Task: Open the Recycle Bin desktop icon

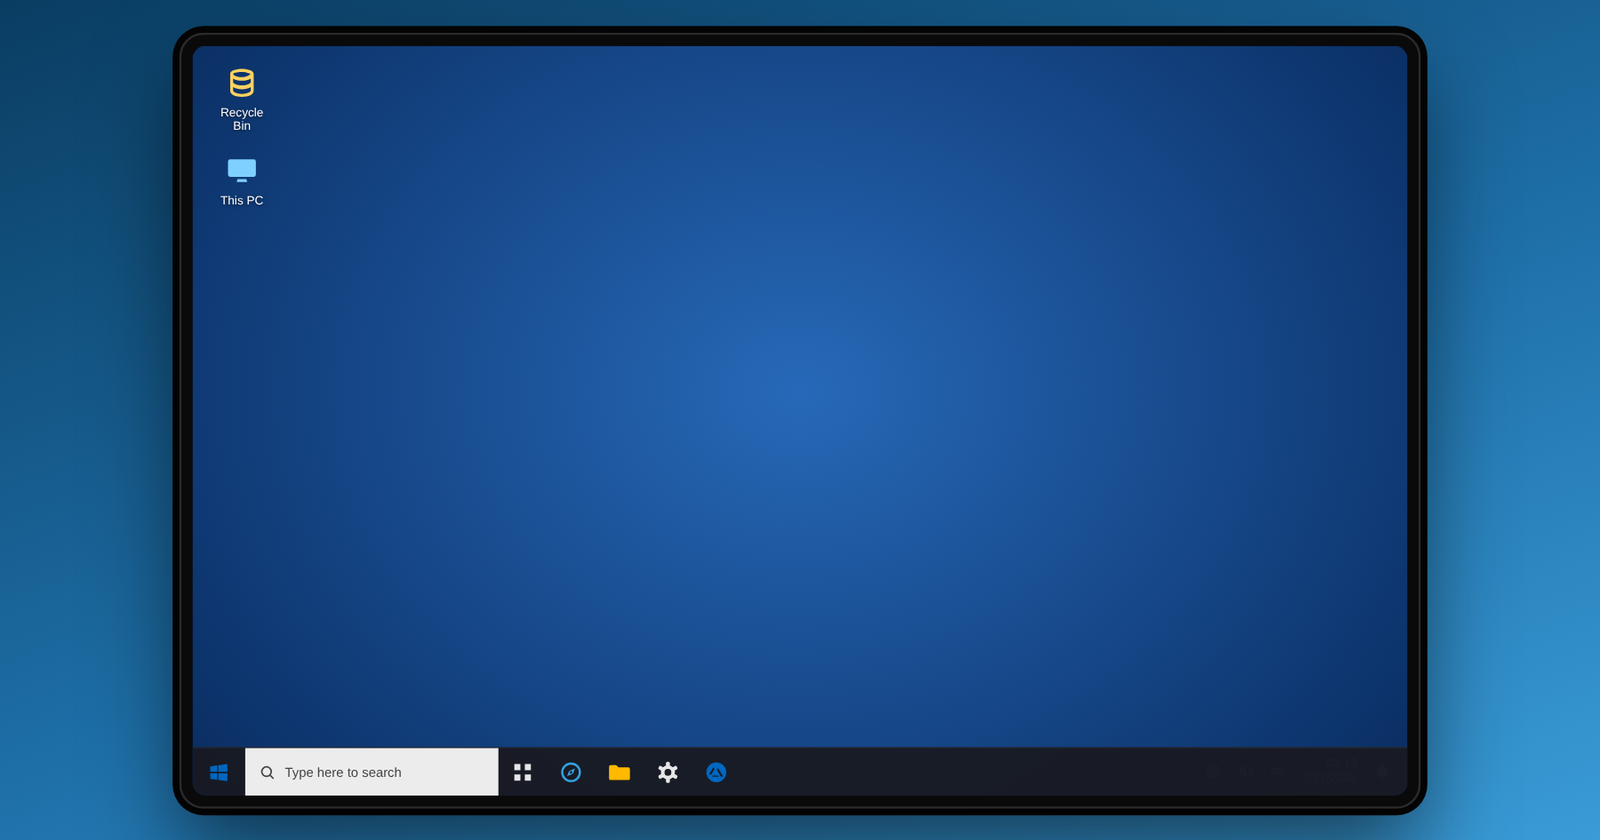Action: click(x=241, y=98)
